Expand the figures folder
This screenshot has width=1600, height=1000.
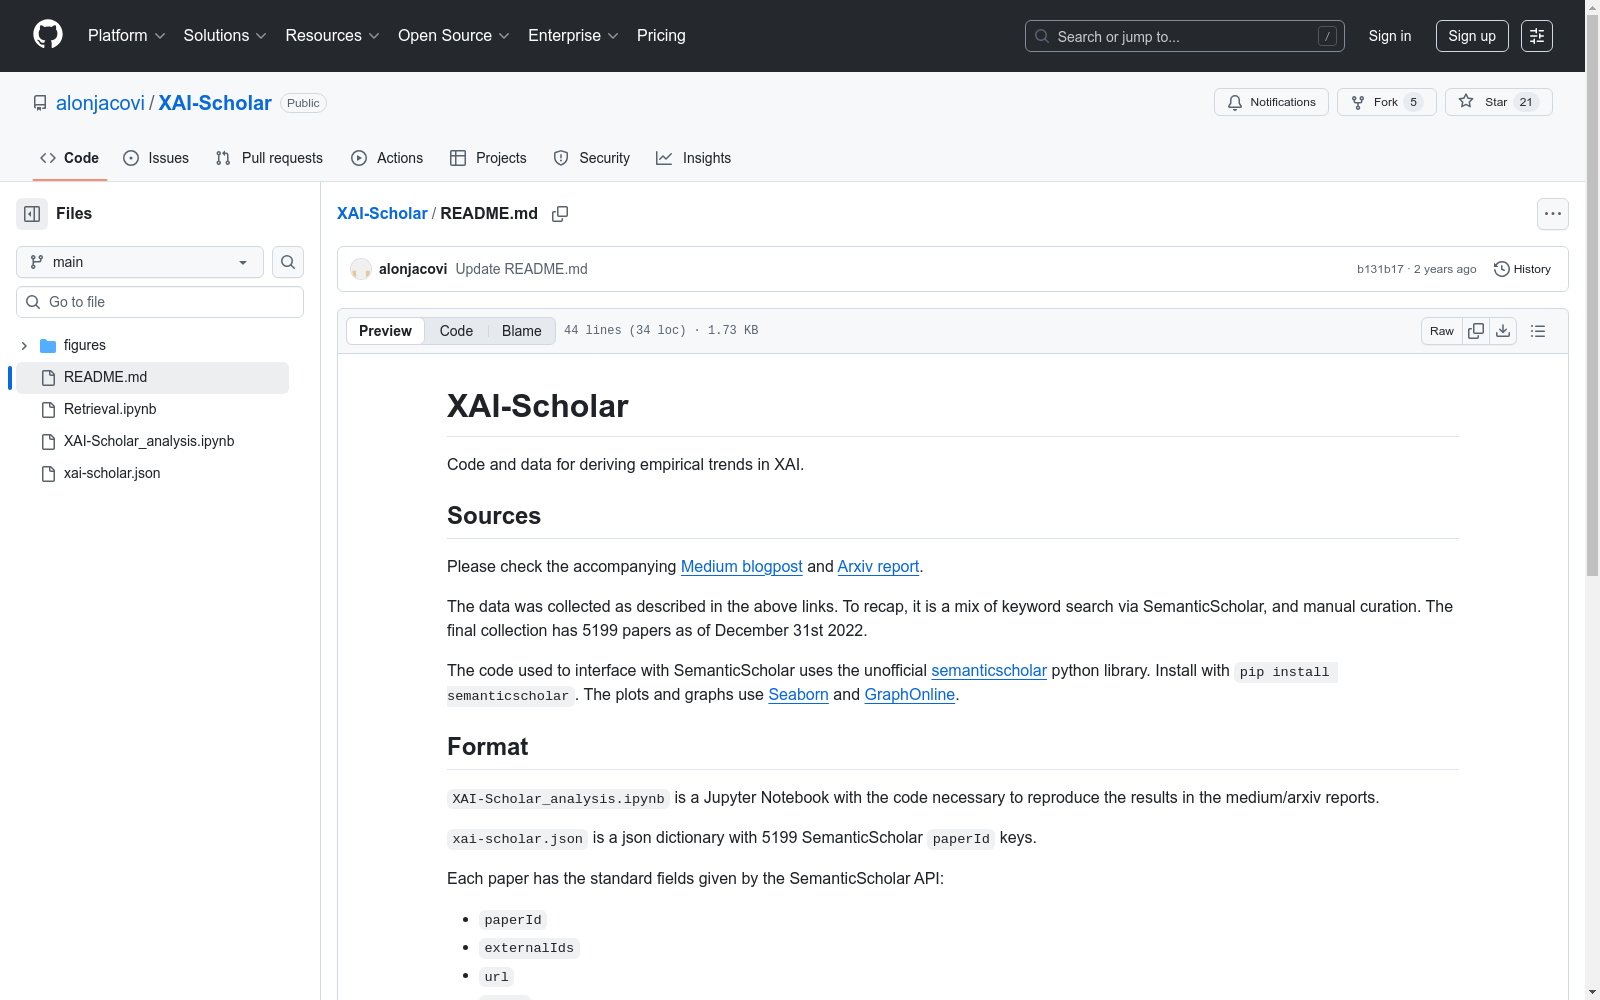[24, 345]
